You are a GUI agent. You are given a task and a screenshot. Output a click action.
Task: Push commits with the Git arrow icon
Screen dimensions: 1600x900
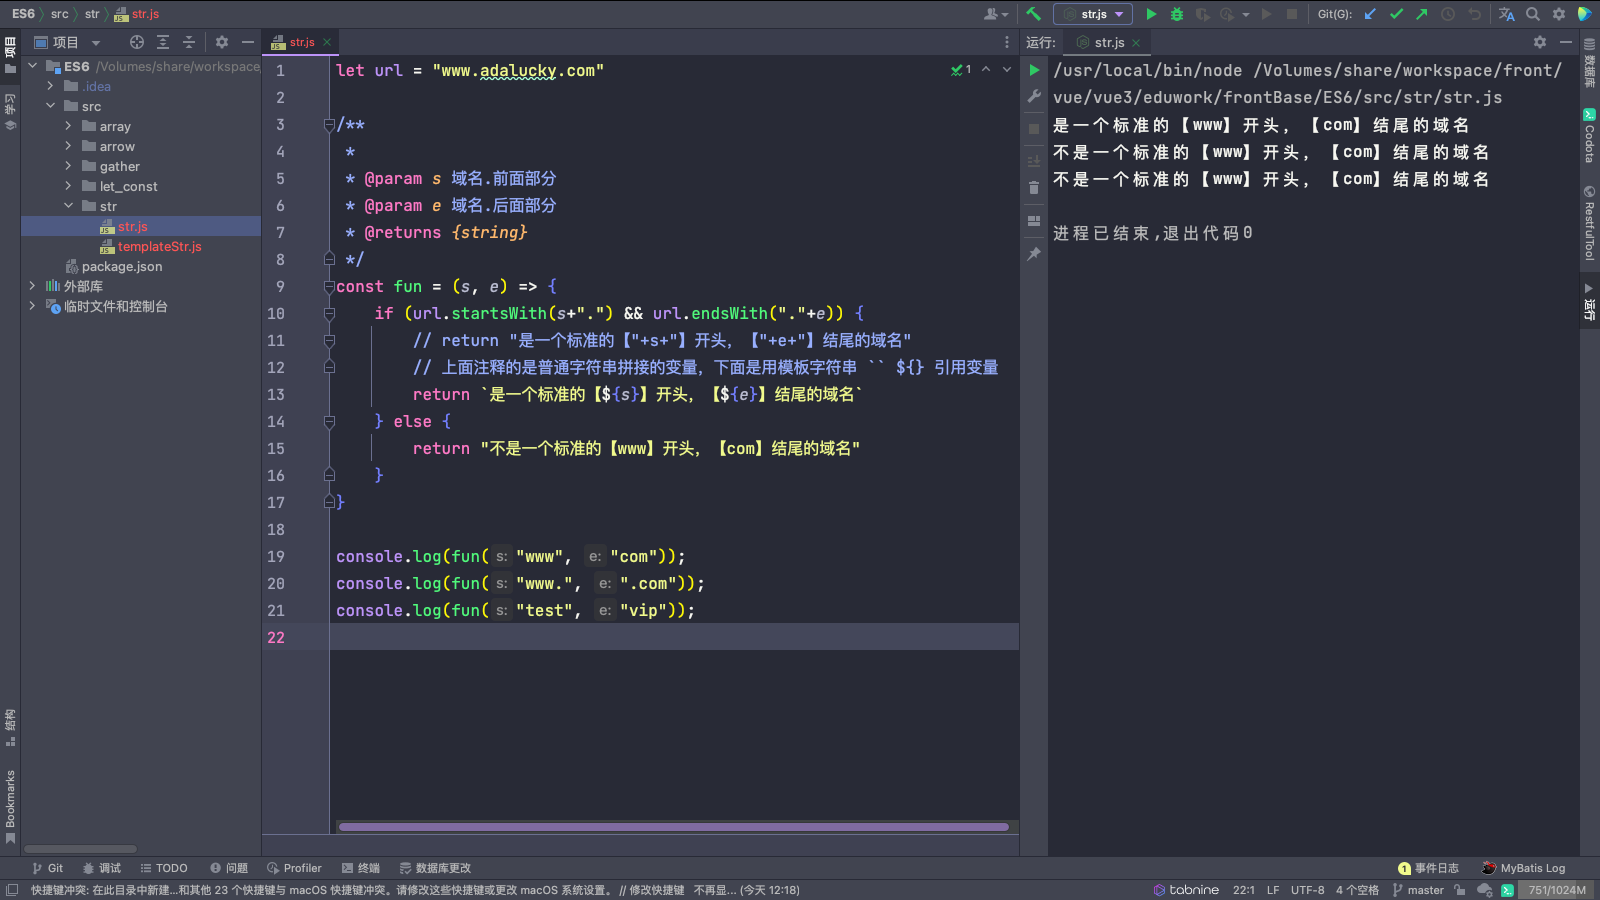click(1421, 14)
